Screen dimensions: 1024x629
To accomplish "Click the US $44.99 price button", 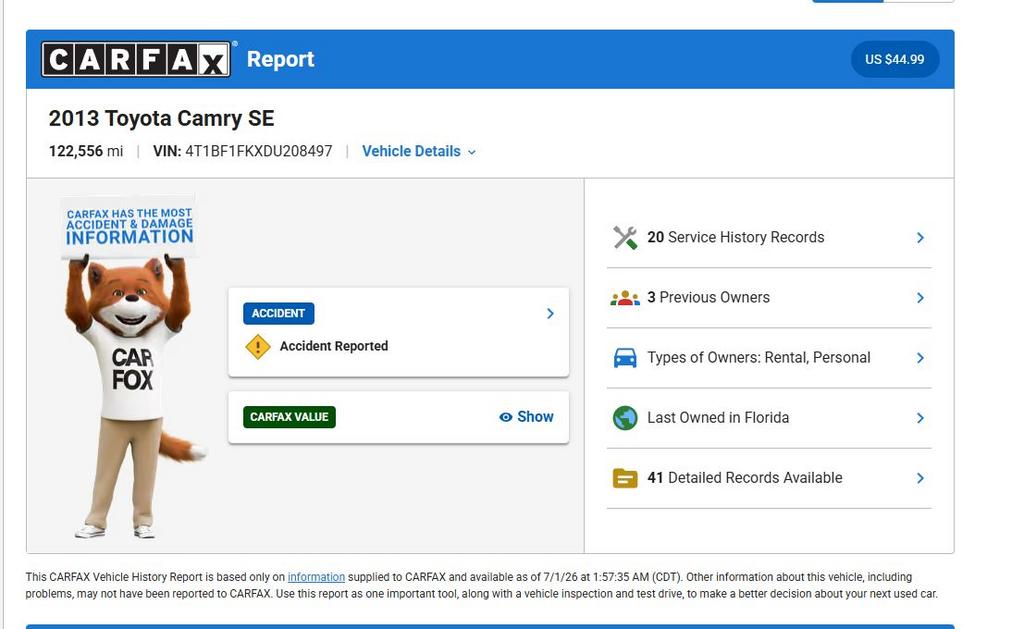I will pos(895,59).
